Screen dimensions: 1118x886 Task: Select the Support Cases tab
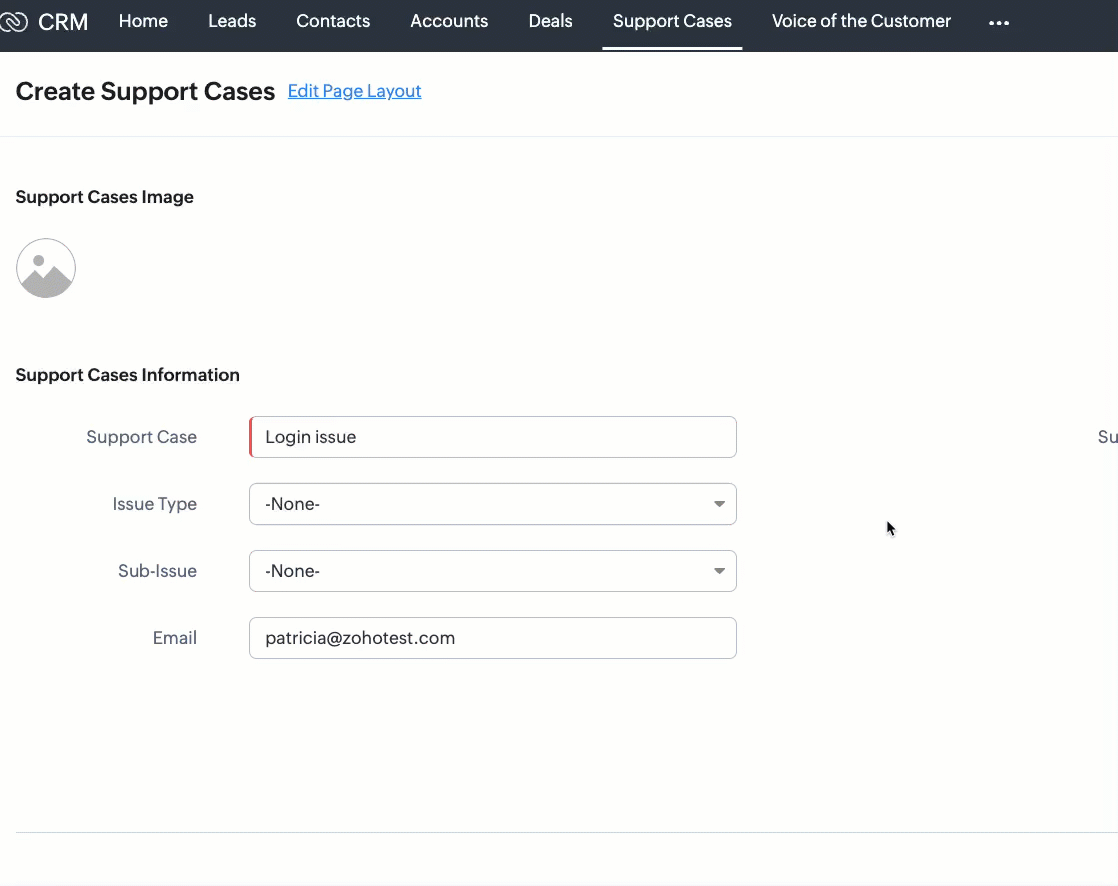point(672,21)
